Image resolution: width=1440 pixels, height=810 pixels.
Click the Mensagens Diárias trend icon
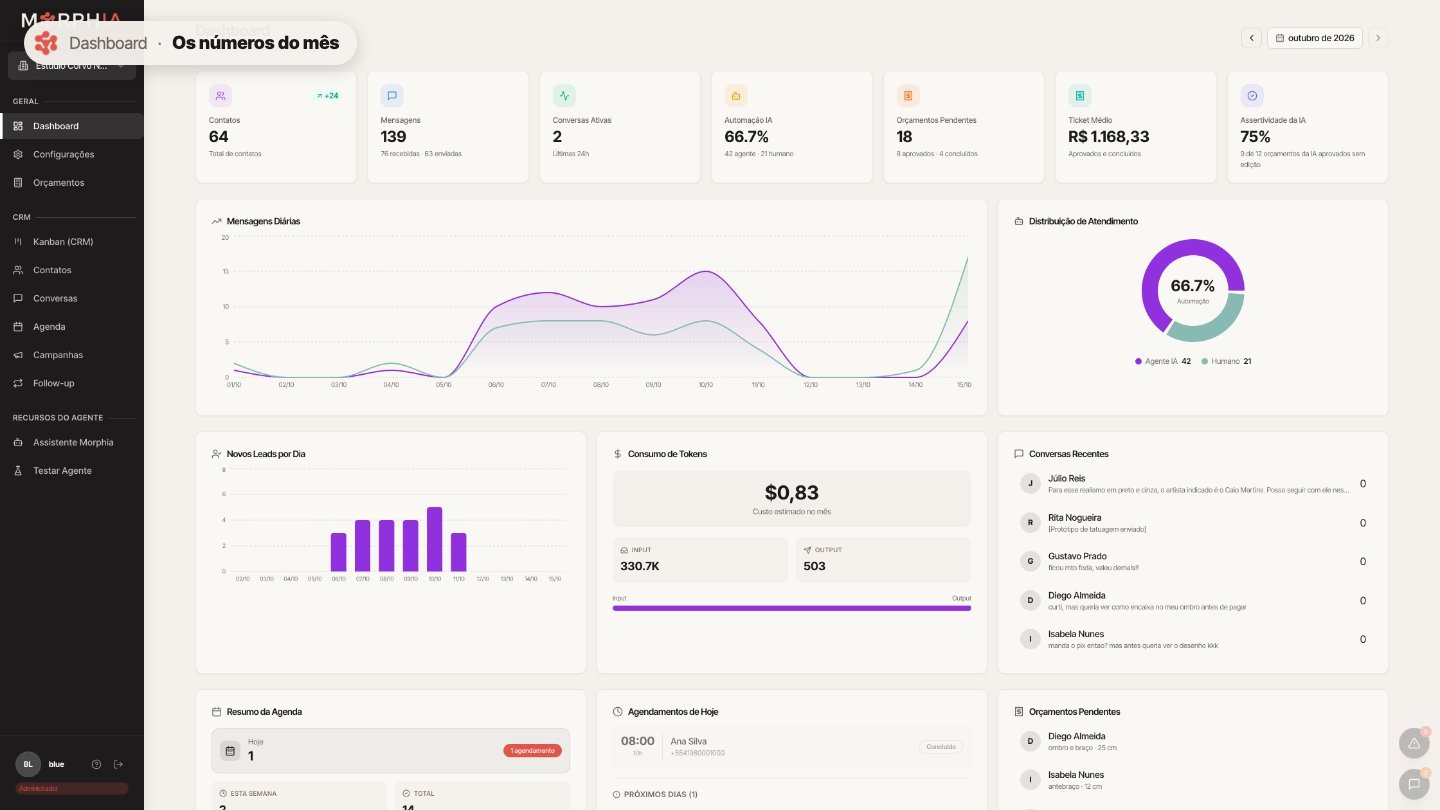click(x=217, y=221)
